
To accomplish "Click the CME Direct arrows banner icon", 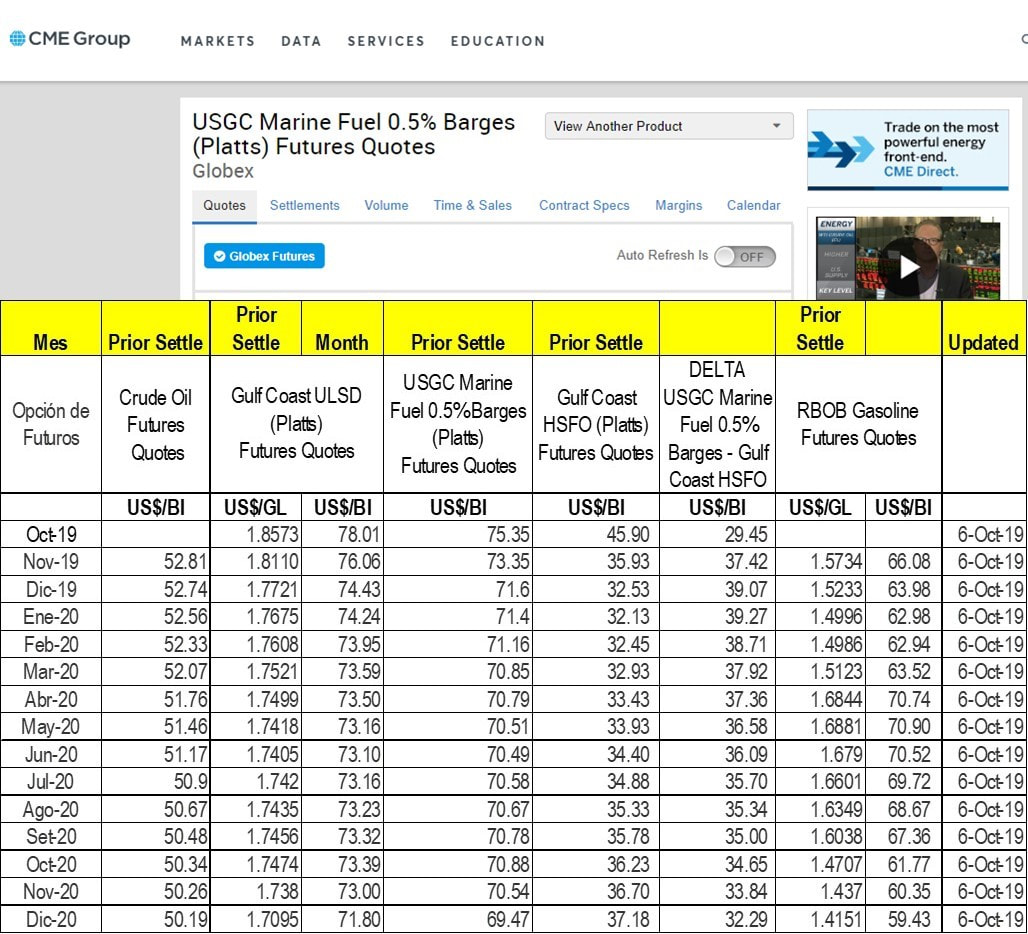I will 841,149.
